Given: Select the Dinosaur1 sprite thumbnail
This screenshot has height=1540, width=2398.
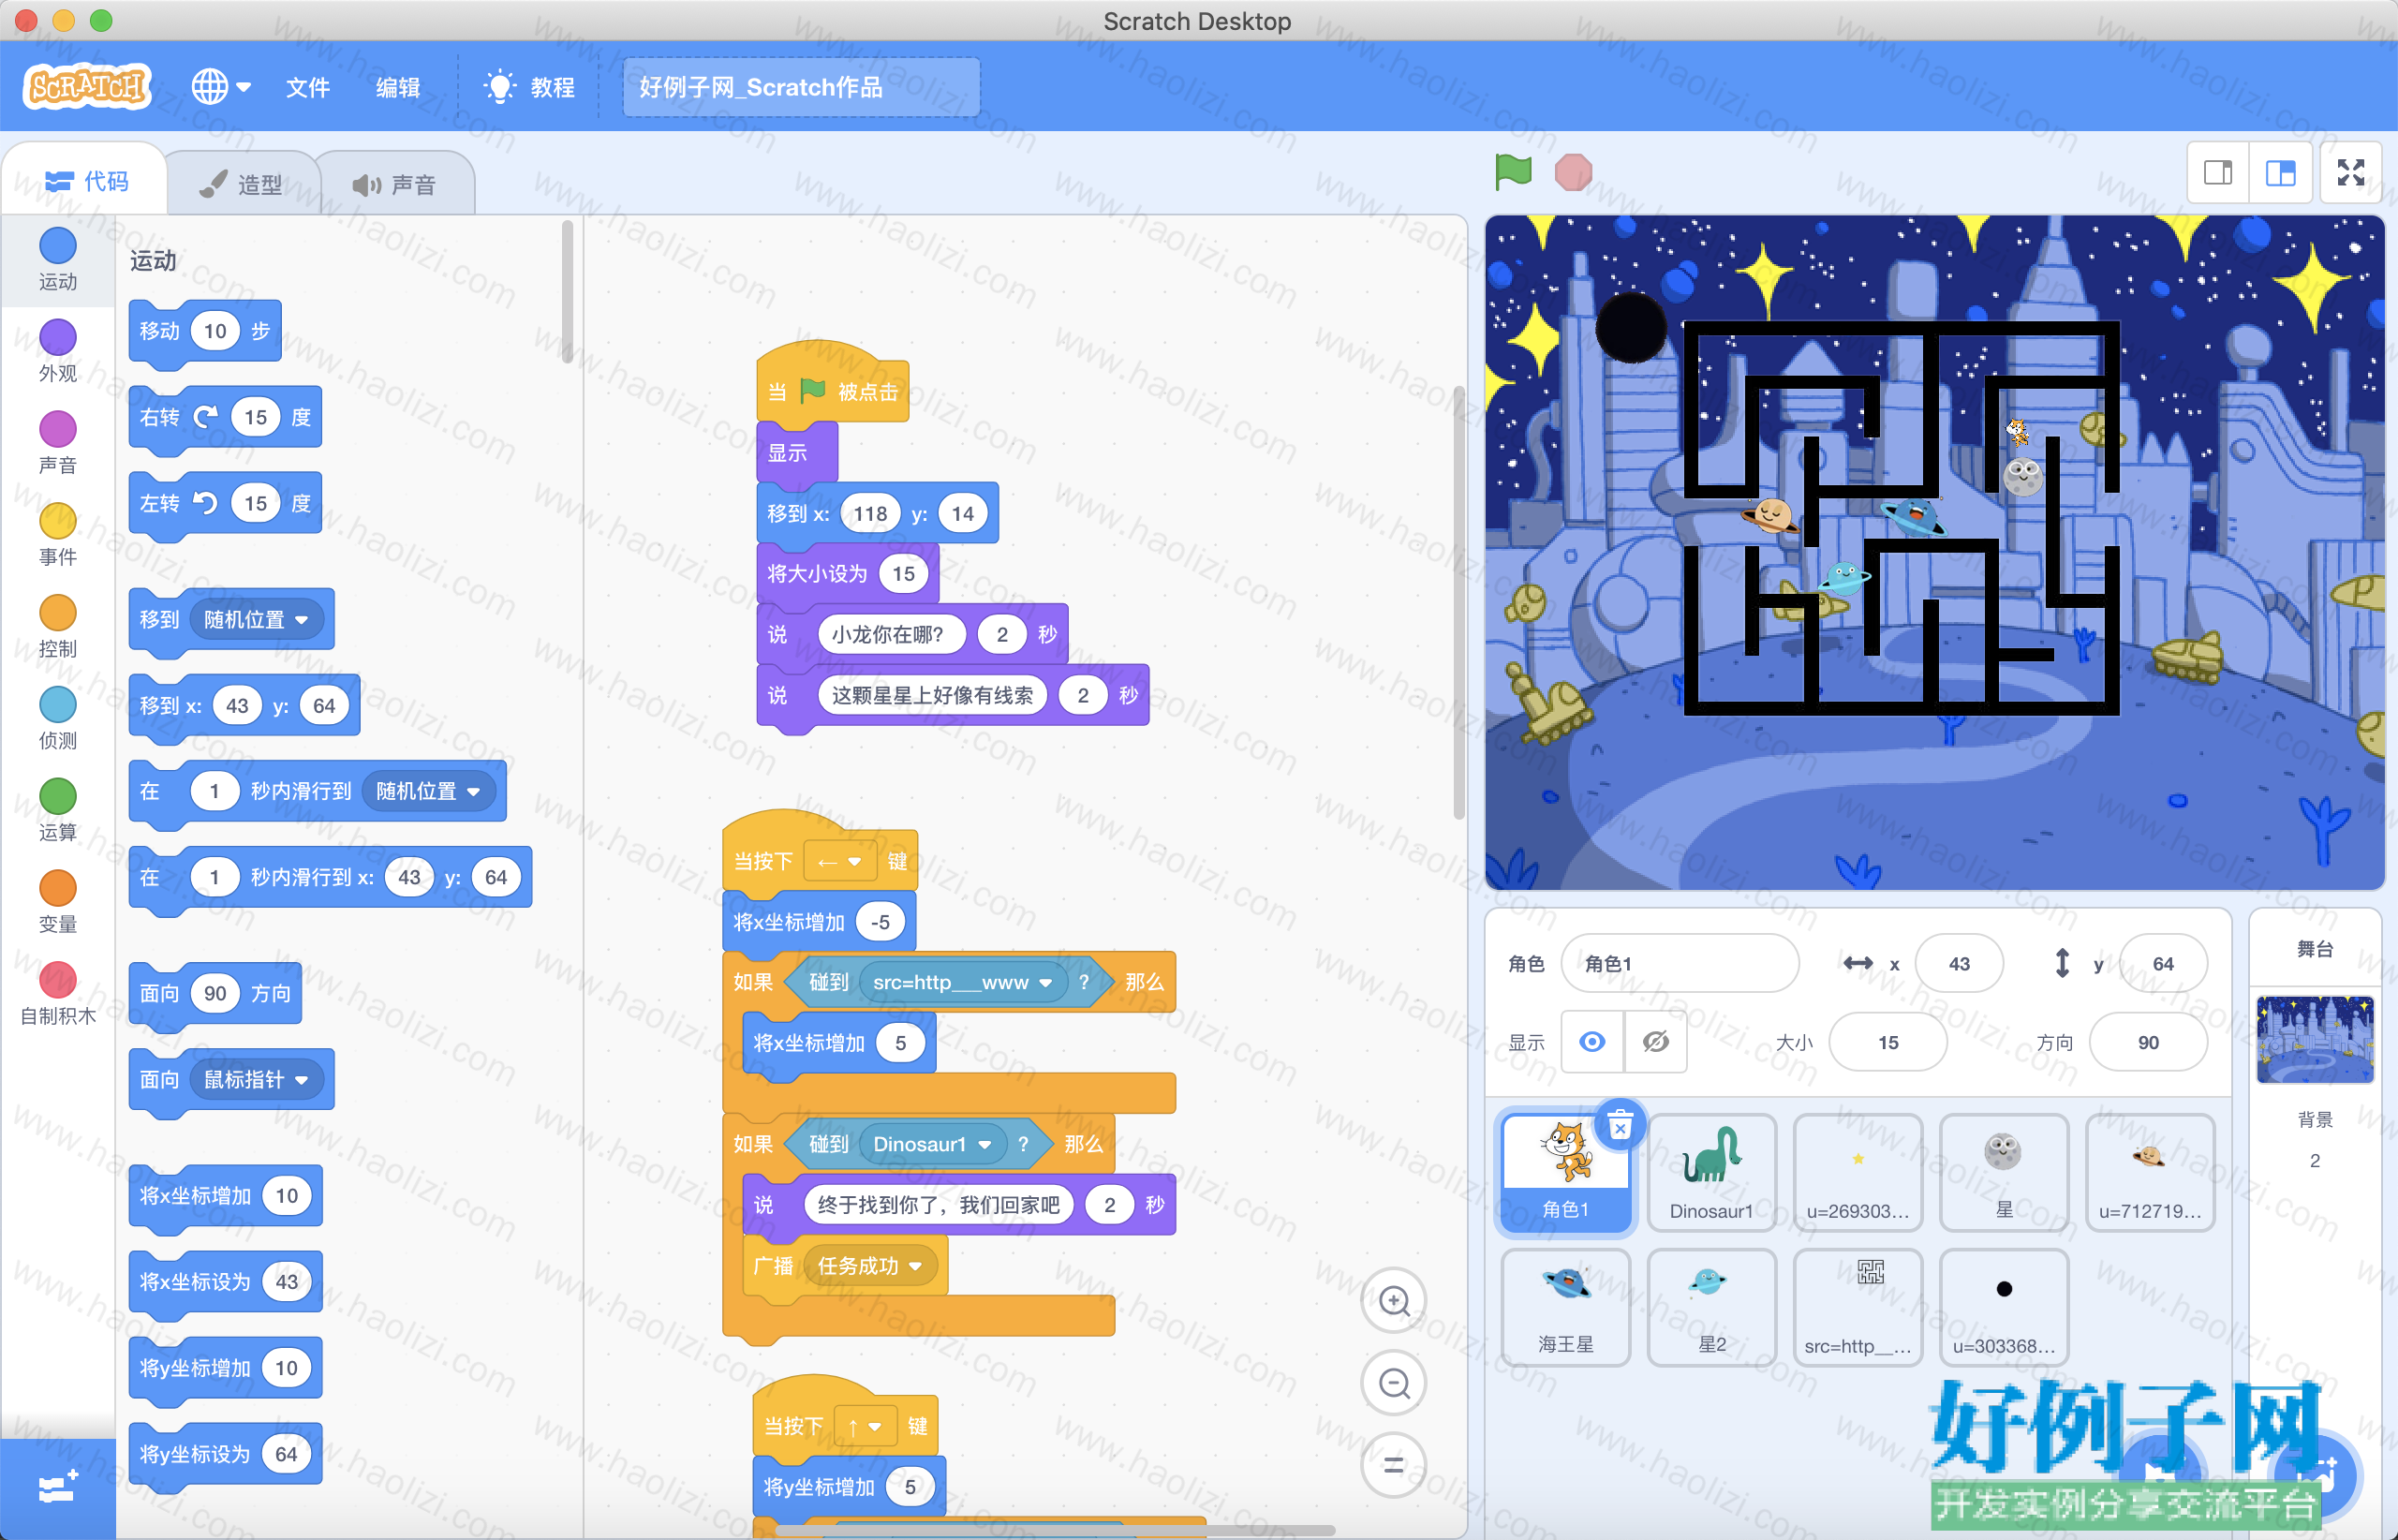Looking at the screenshot, I should pos(1711,1173).
